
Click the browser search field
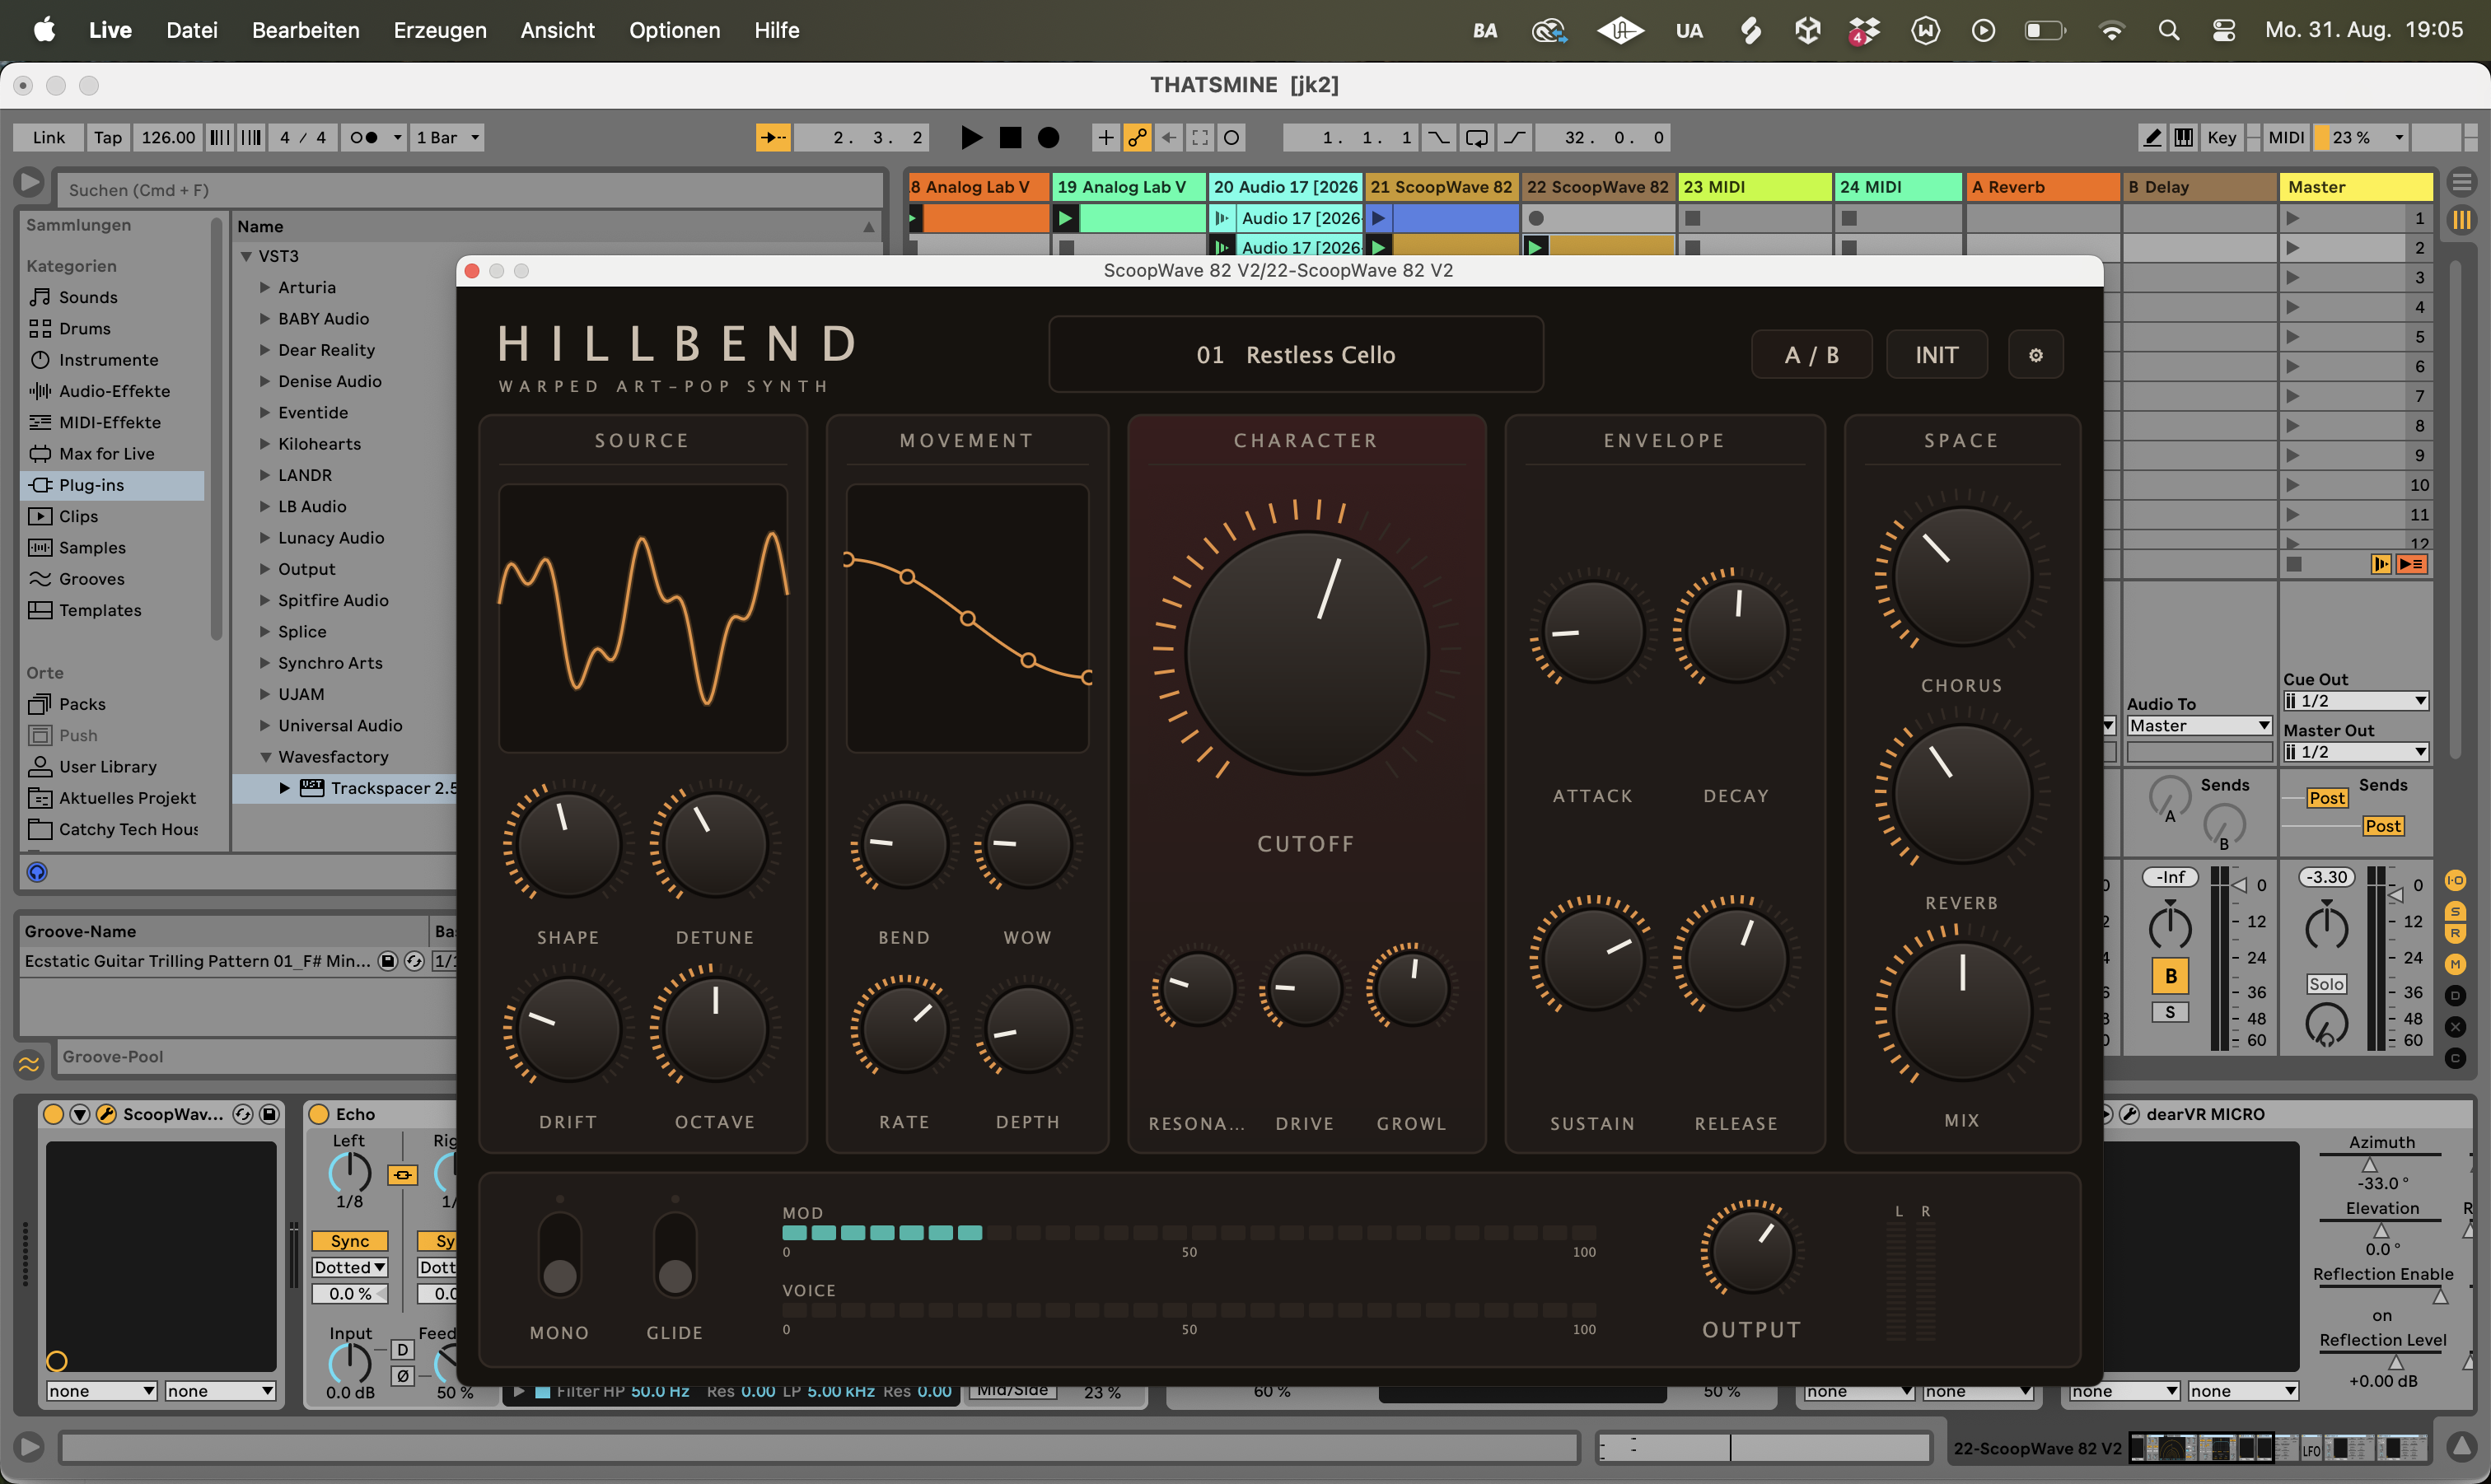point(470,190)
